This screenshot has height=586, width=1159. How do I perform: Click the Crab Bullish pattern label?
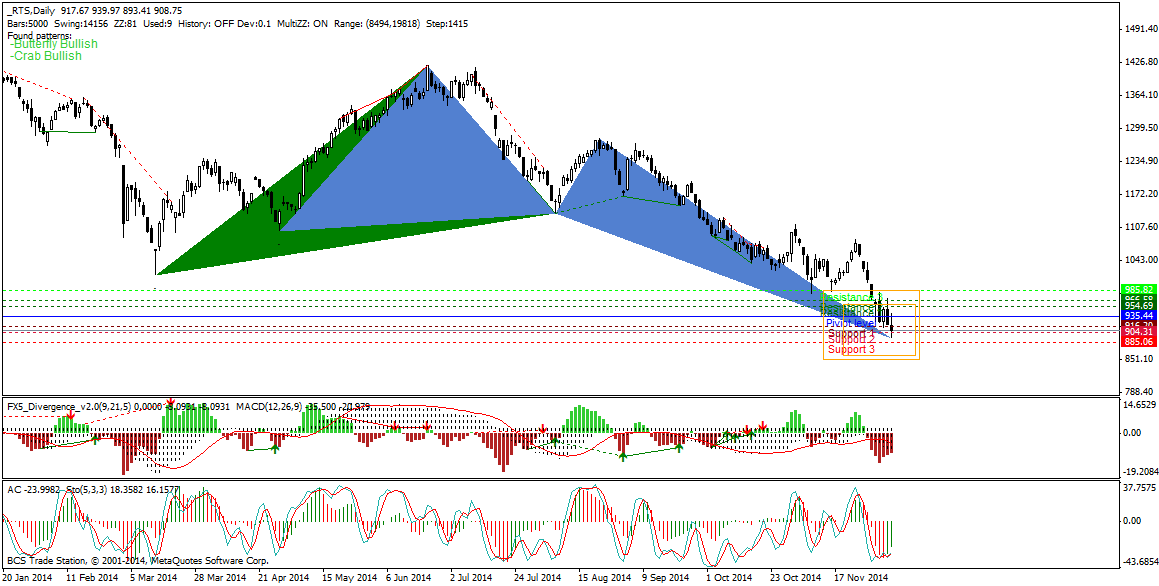[46, 56]
